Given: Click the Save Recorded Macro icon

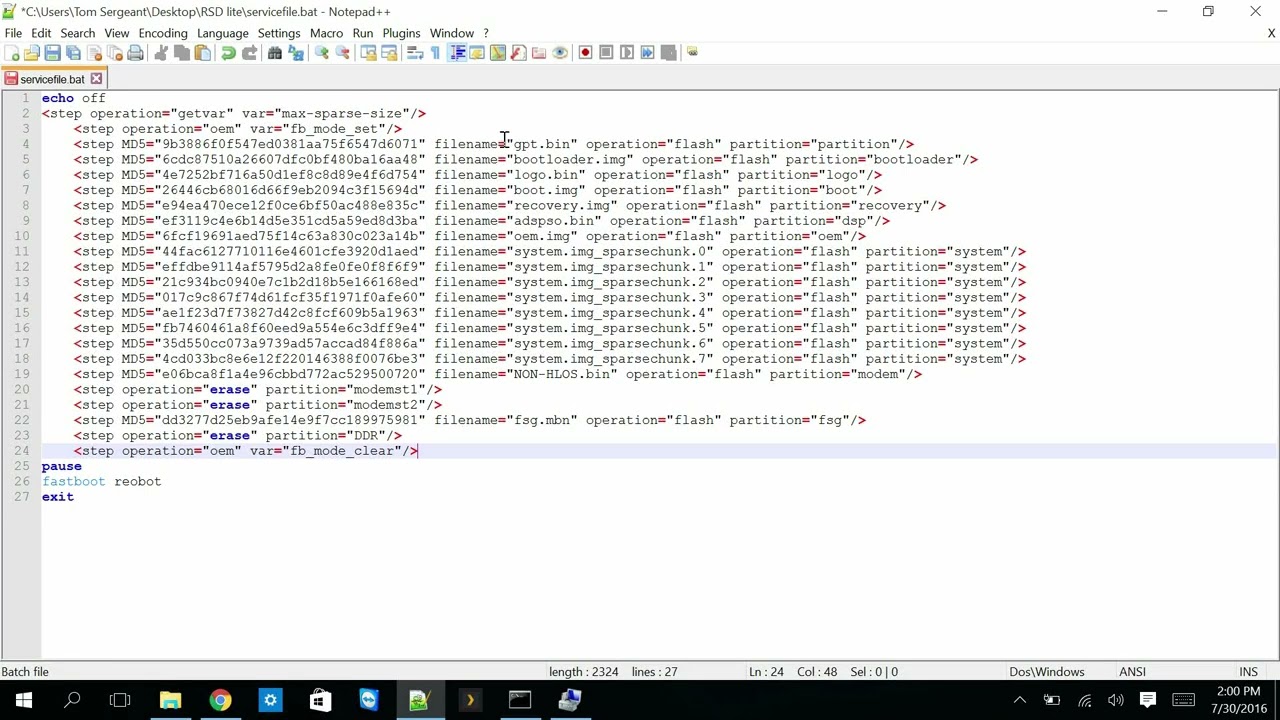Looking at the screenshot, I should (x=668, y=53).
